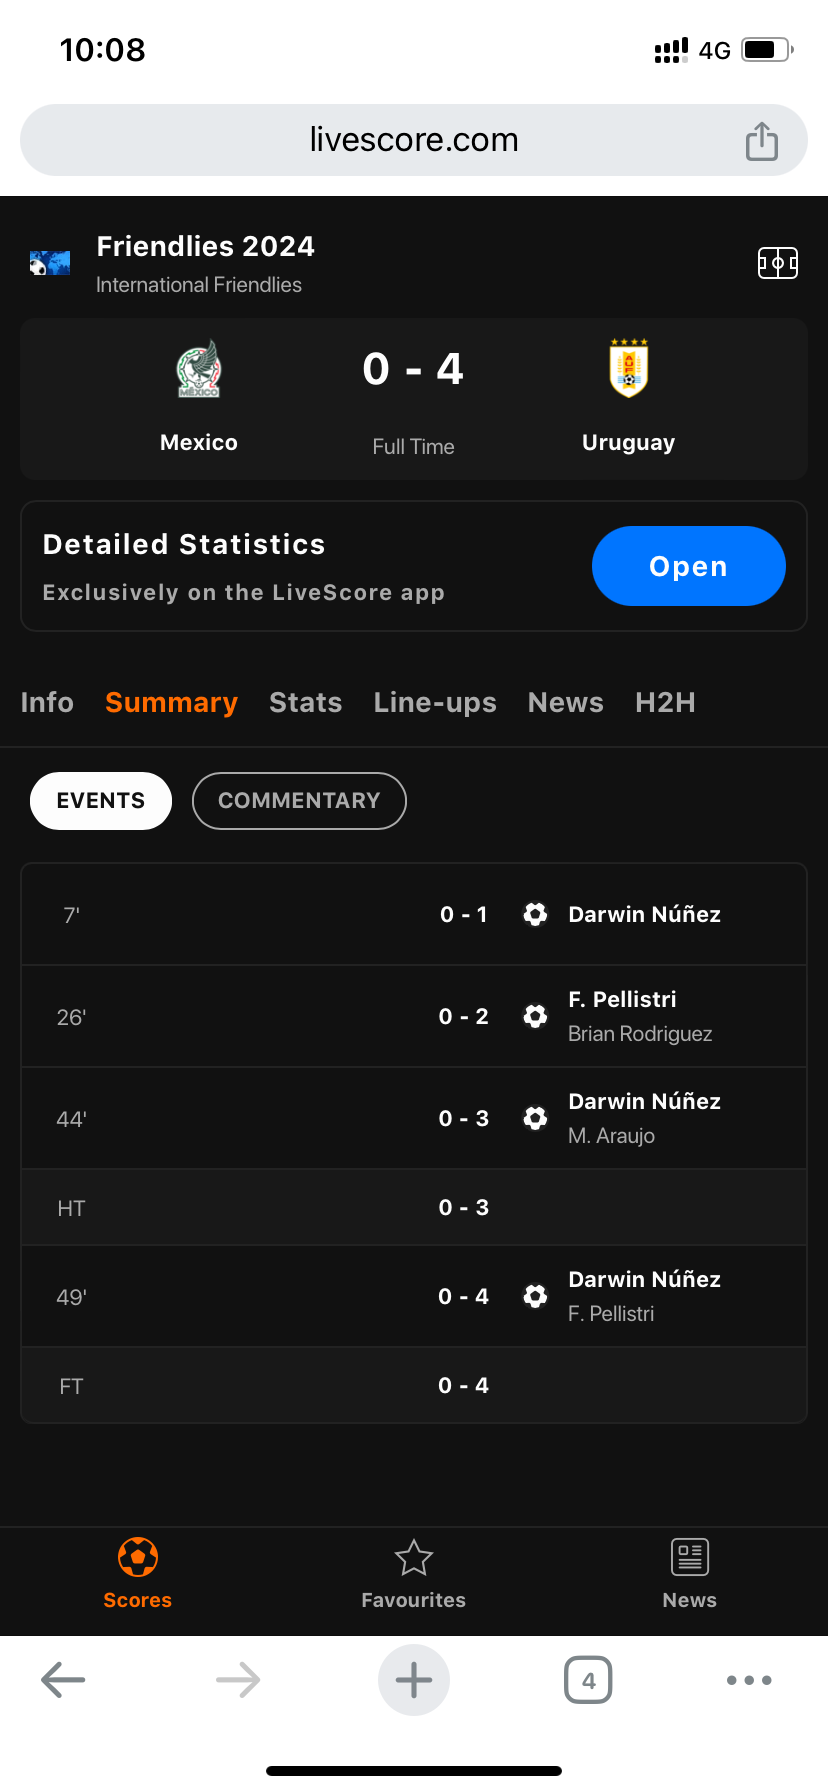
Task: Select the EVENTS toggle pill
Action: (x=101, y=801)
